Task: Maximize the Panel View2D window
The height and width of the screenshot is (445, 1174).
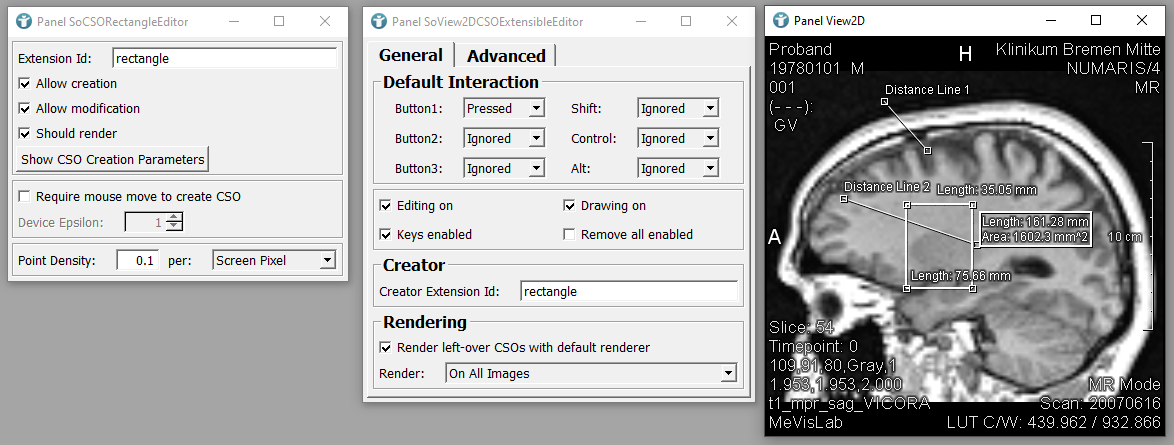Action: tap(1096, 20)
